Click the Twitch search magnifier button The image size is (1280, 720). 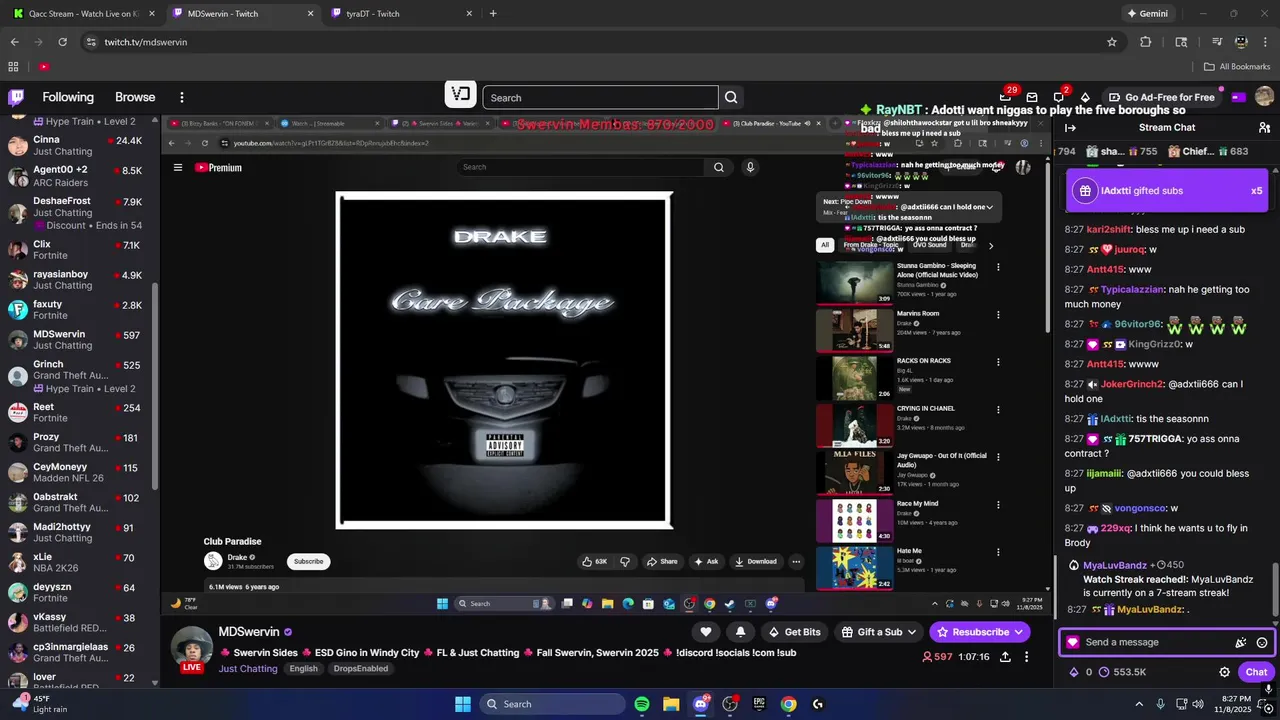point(731,97)
